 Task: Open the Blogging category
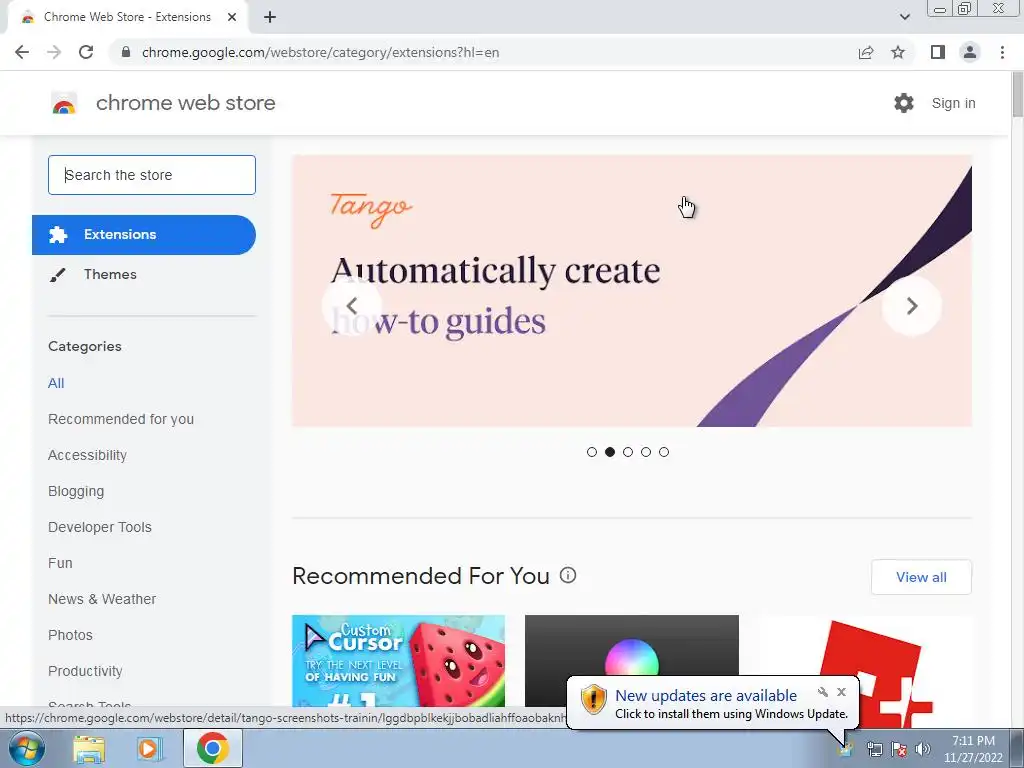click(x=76, y=491)
